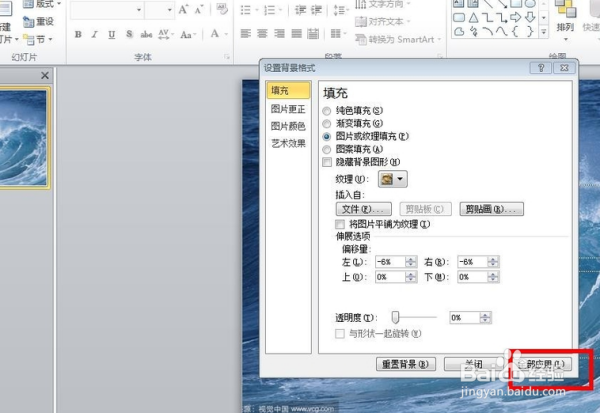Justify the paragraph text
Image resolution: width=600 pixels, height=413 pixels.
click(x=297, y=34)
